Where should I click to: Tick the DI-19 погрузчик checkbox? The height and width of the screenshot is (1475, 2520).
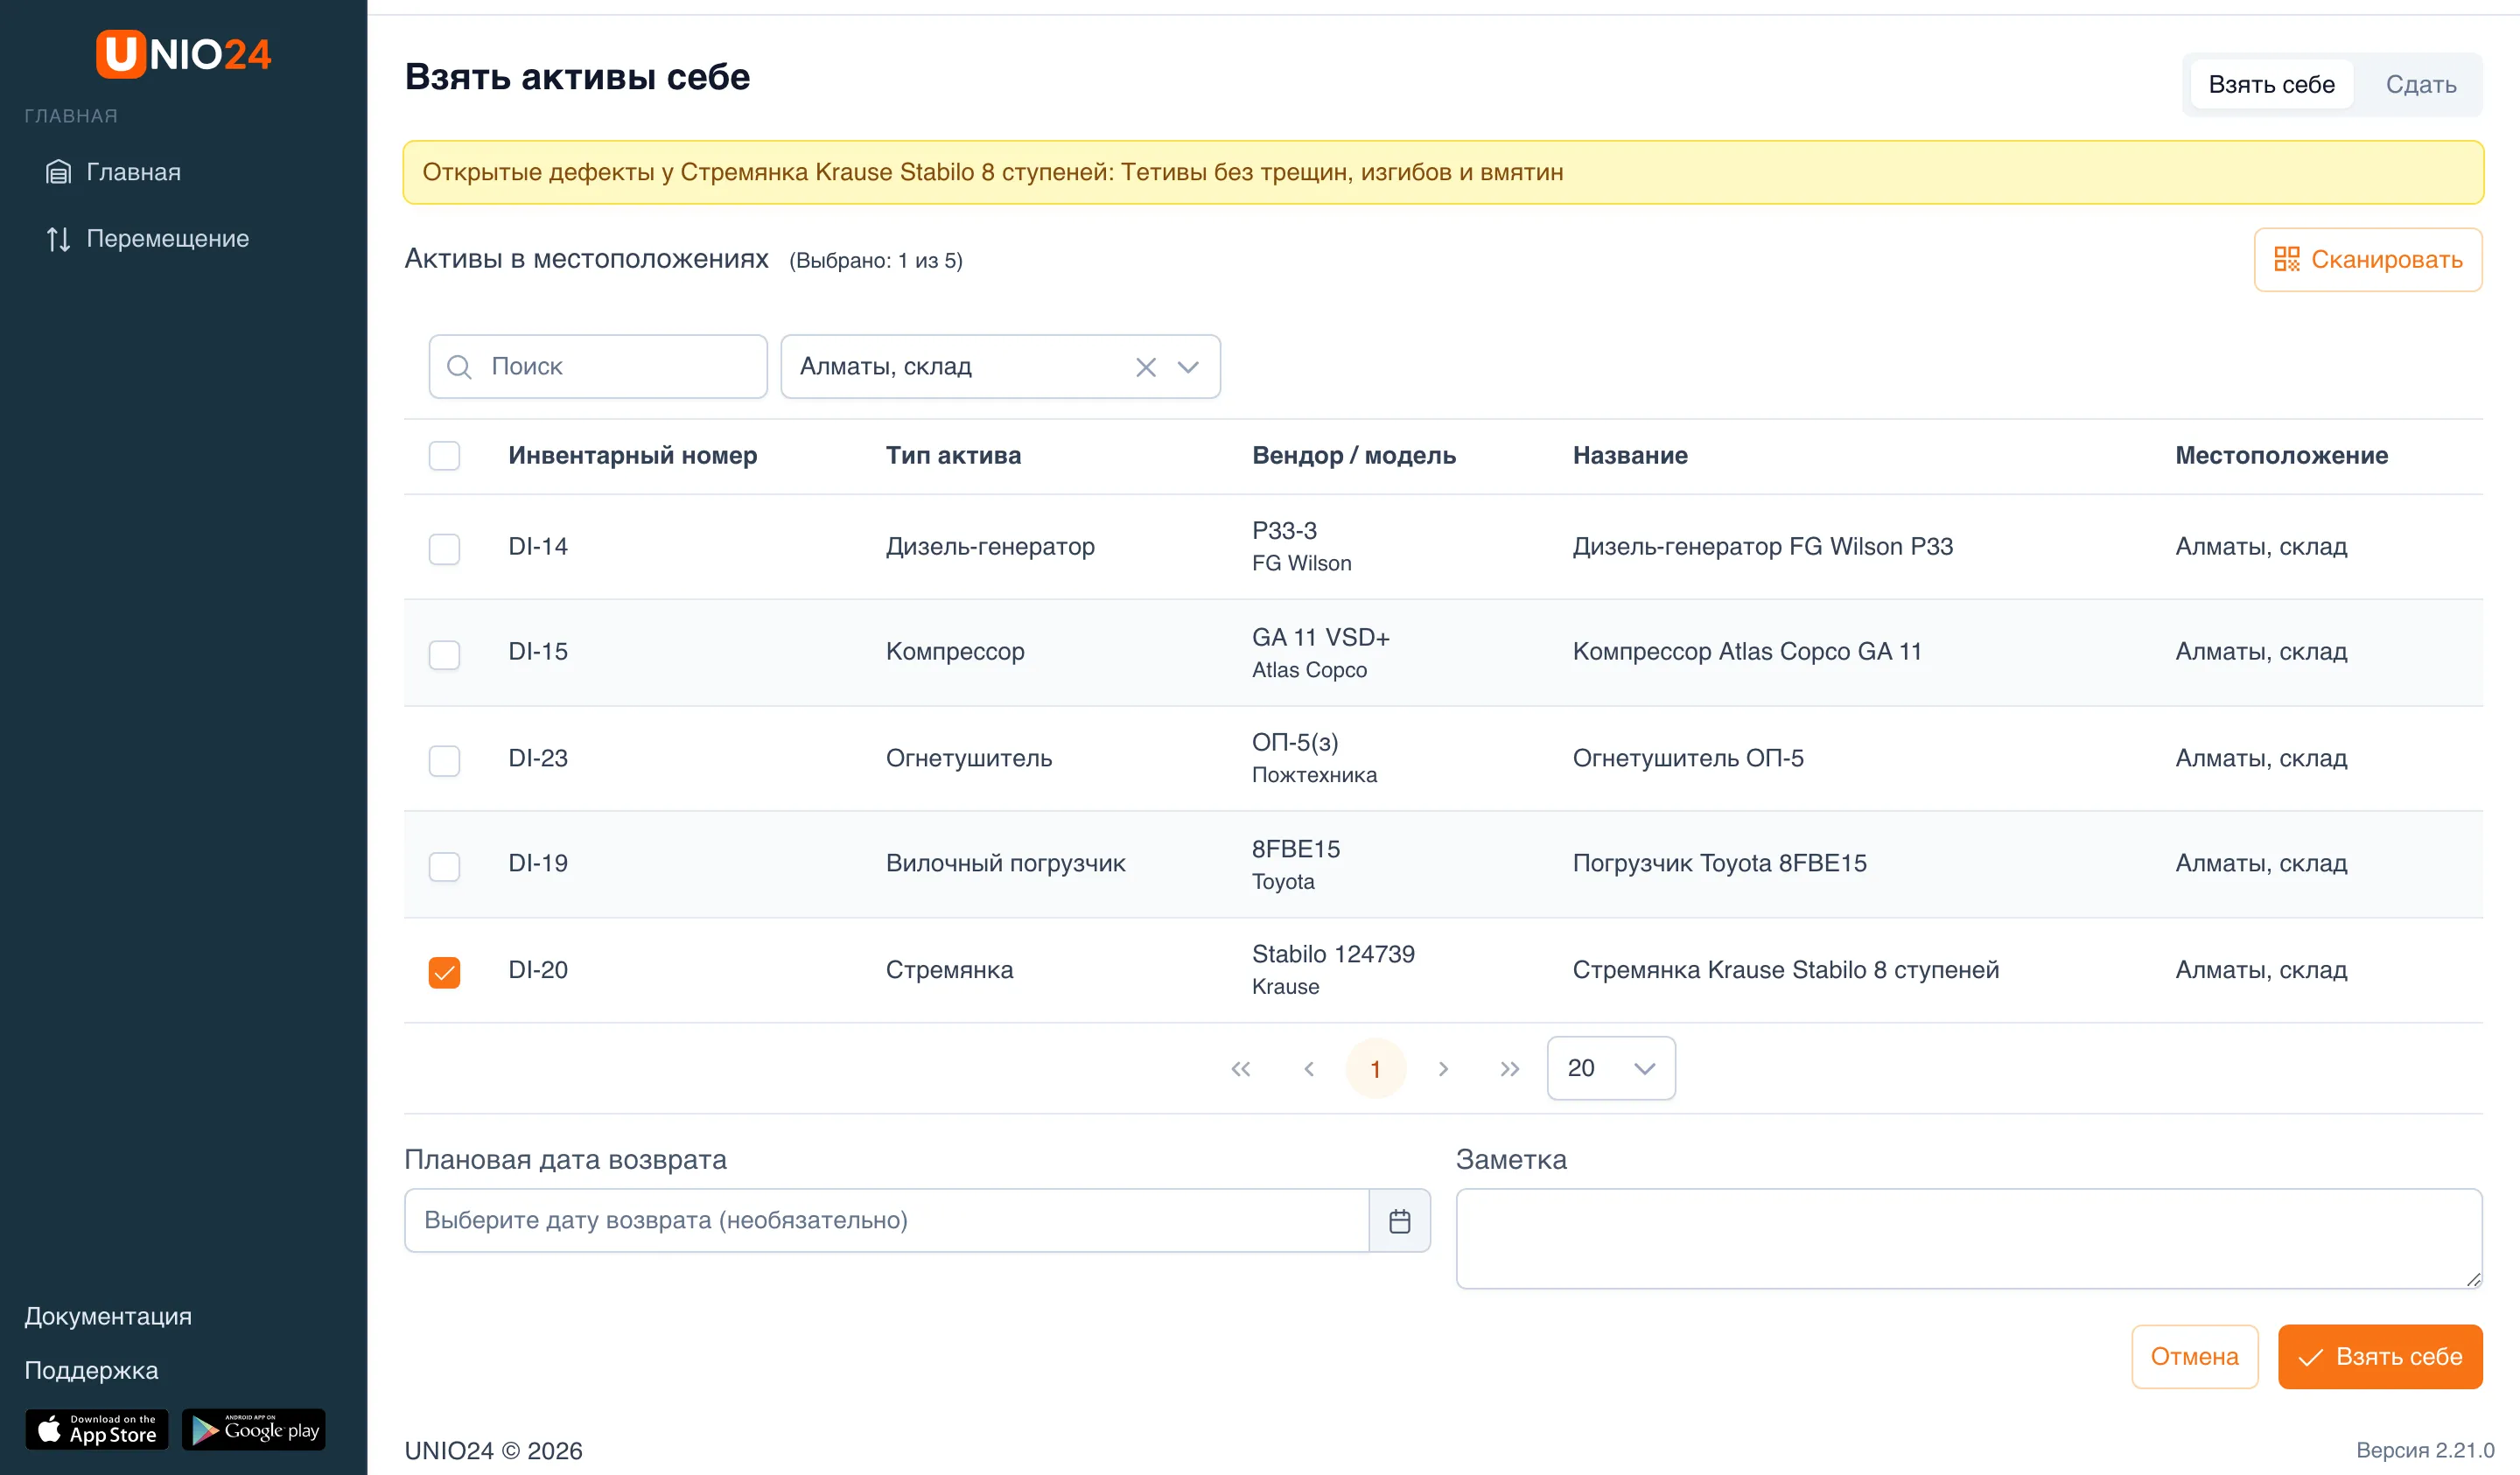tap(444, 866)
